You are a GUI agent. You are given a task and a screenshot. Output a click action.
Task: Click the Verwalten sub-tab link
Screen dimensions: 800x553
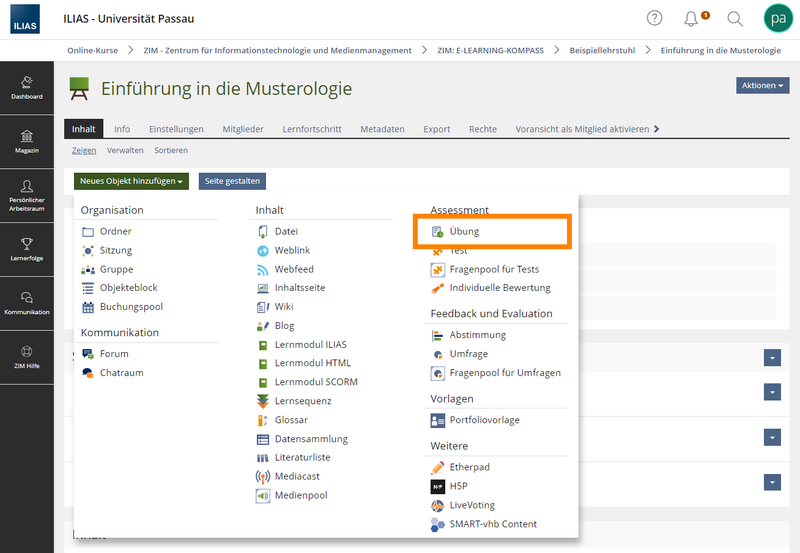pyautogui.click(x=125, y=150)
